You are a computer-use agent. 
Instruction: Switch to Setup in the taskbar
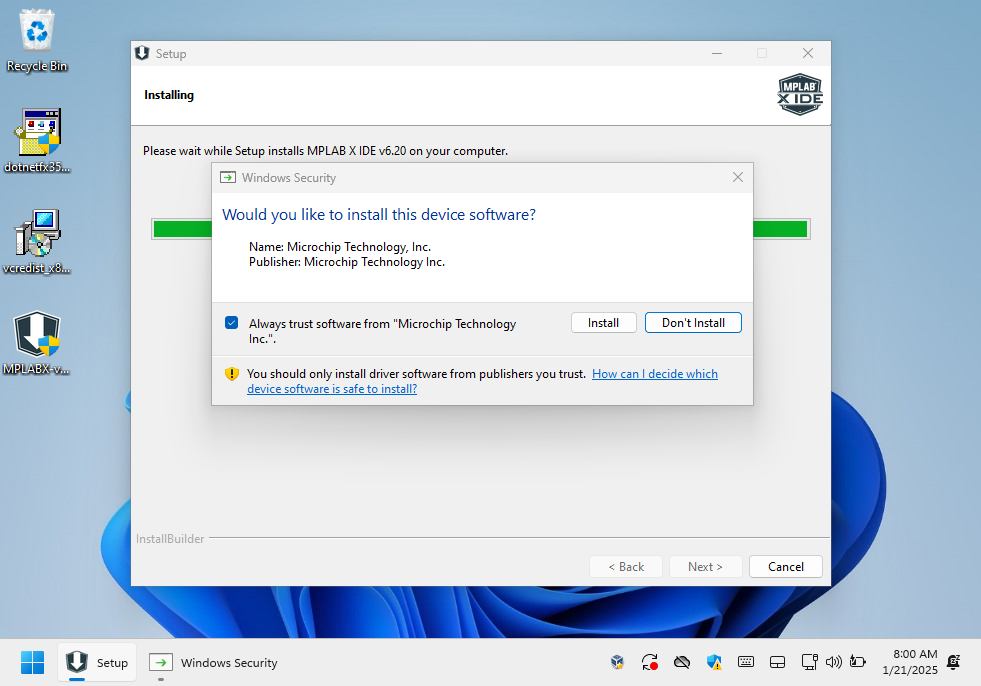(x=97, y=662)
